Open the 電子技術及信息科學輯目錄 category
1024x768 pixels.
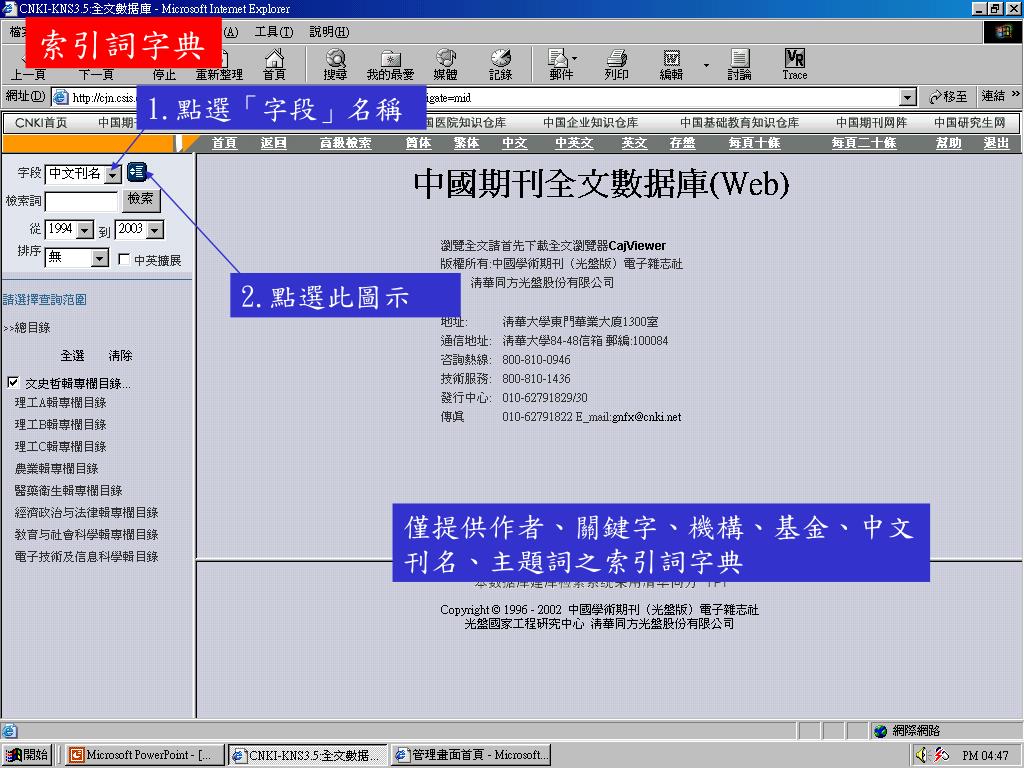click(86, 556)
